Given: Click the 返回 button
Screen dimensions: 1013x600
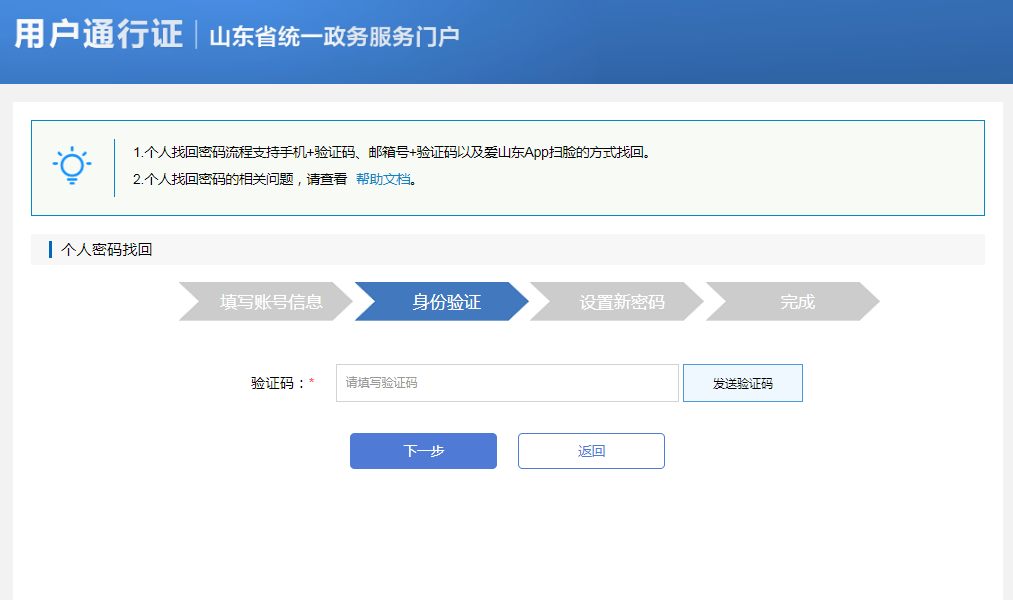Looking at the screenshot, I should coord(591,451).
